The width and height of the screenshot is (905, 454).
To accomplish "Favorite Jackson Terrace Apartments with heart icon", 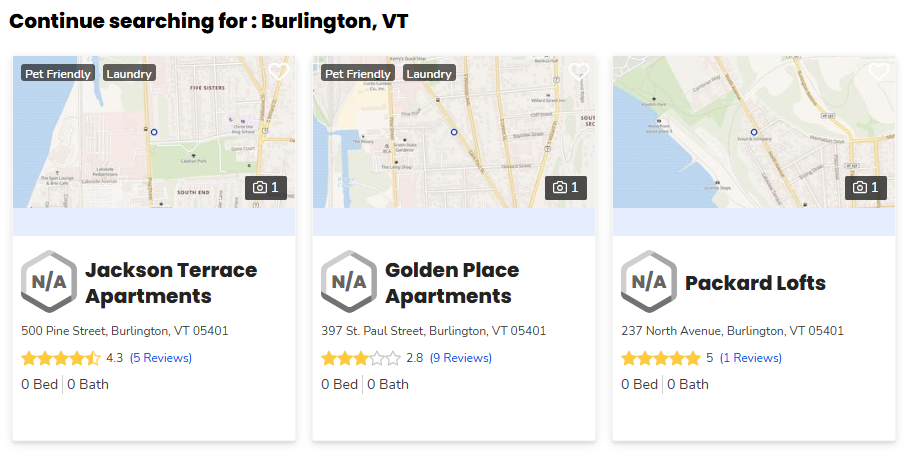I will coord(278,72).
